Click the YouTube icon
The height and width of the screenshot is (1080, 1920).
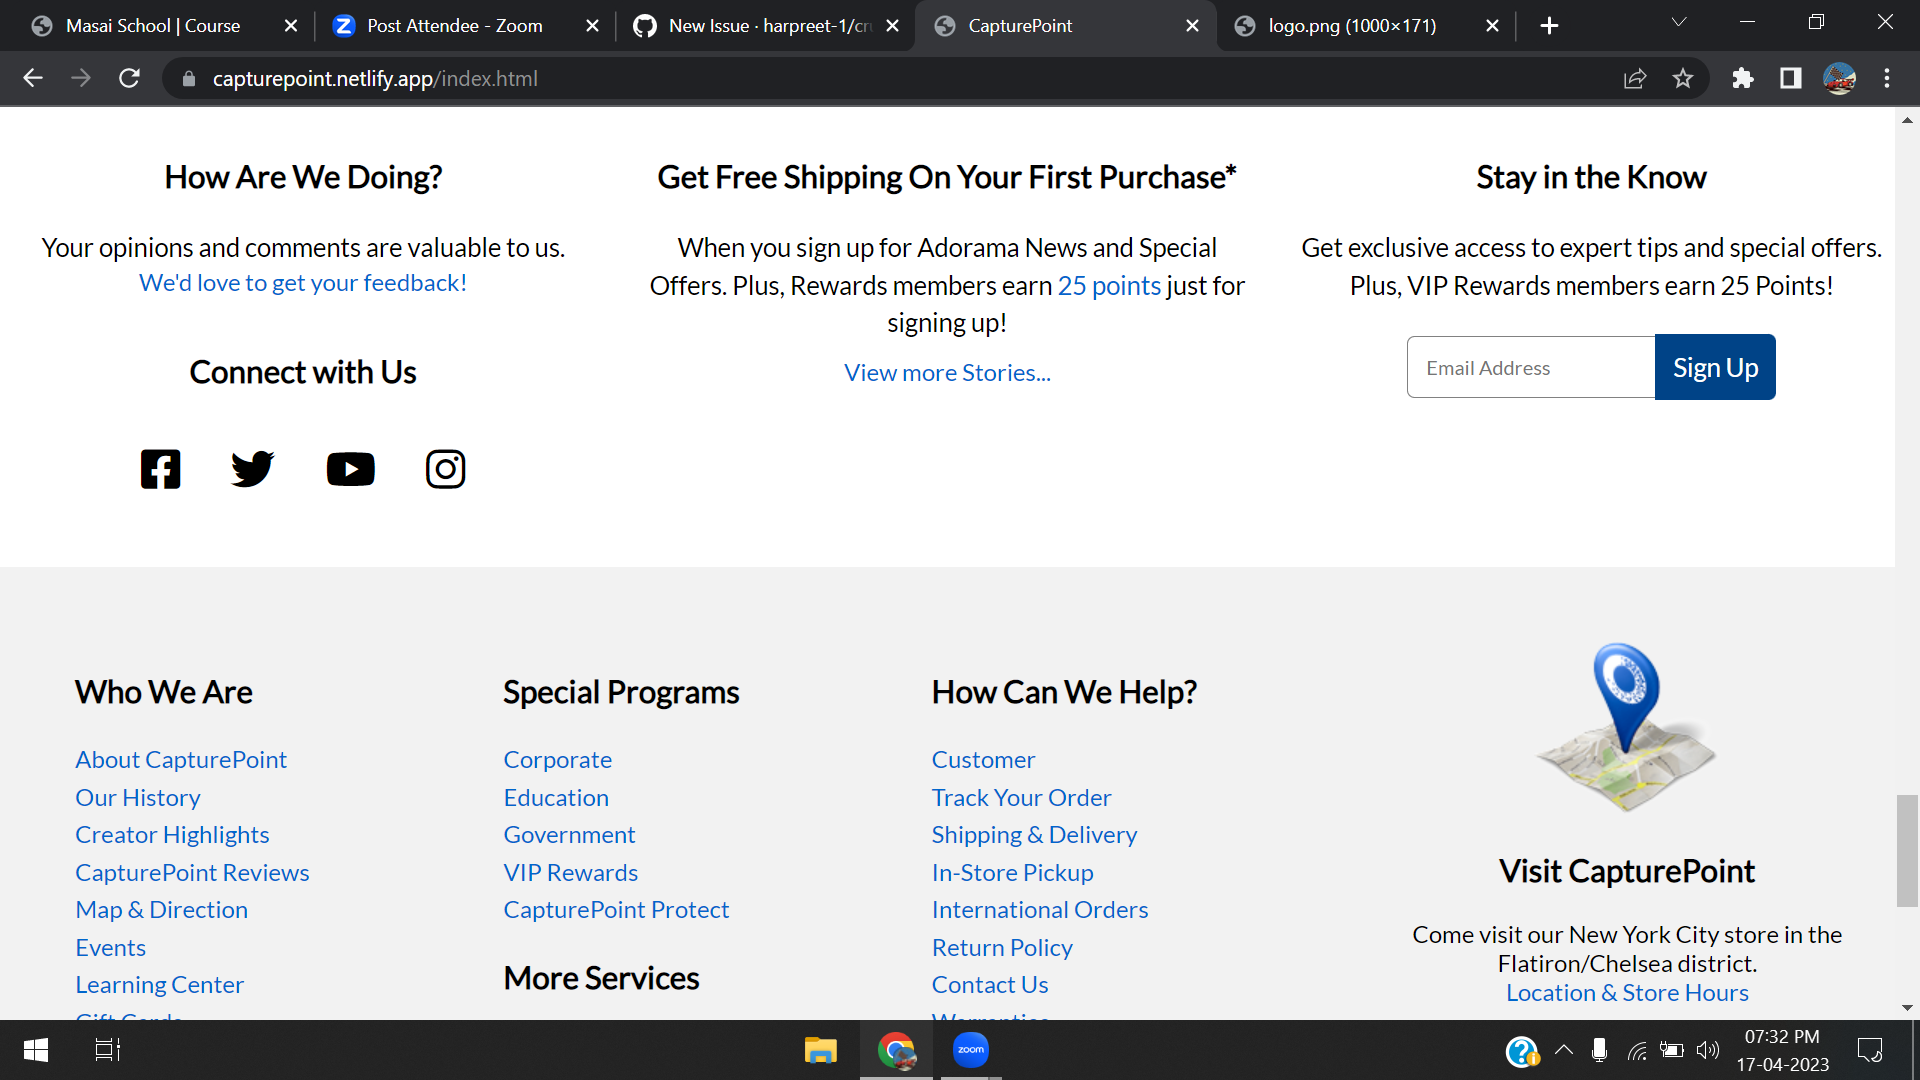tap(350, 469)
